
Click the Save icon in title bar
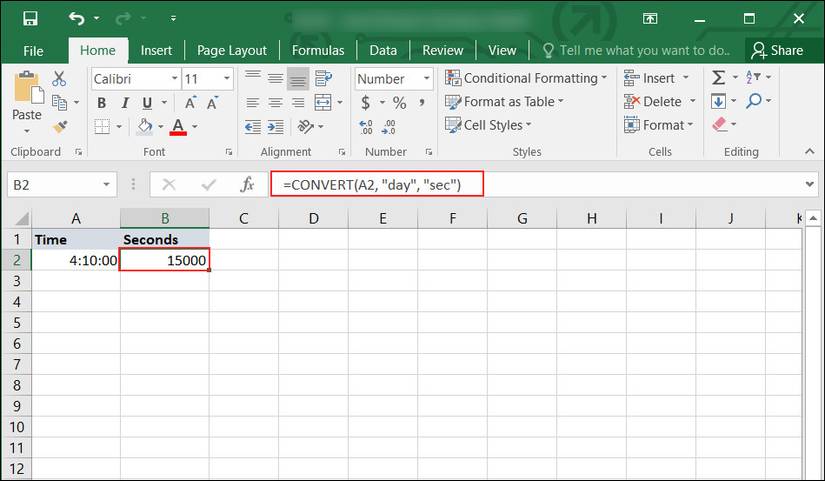30,19
